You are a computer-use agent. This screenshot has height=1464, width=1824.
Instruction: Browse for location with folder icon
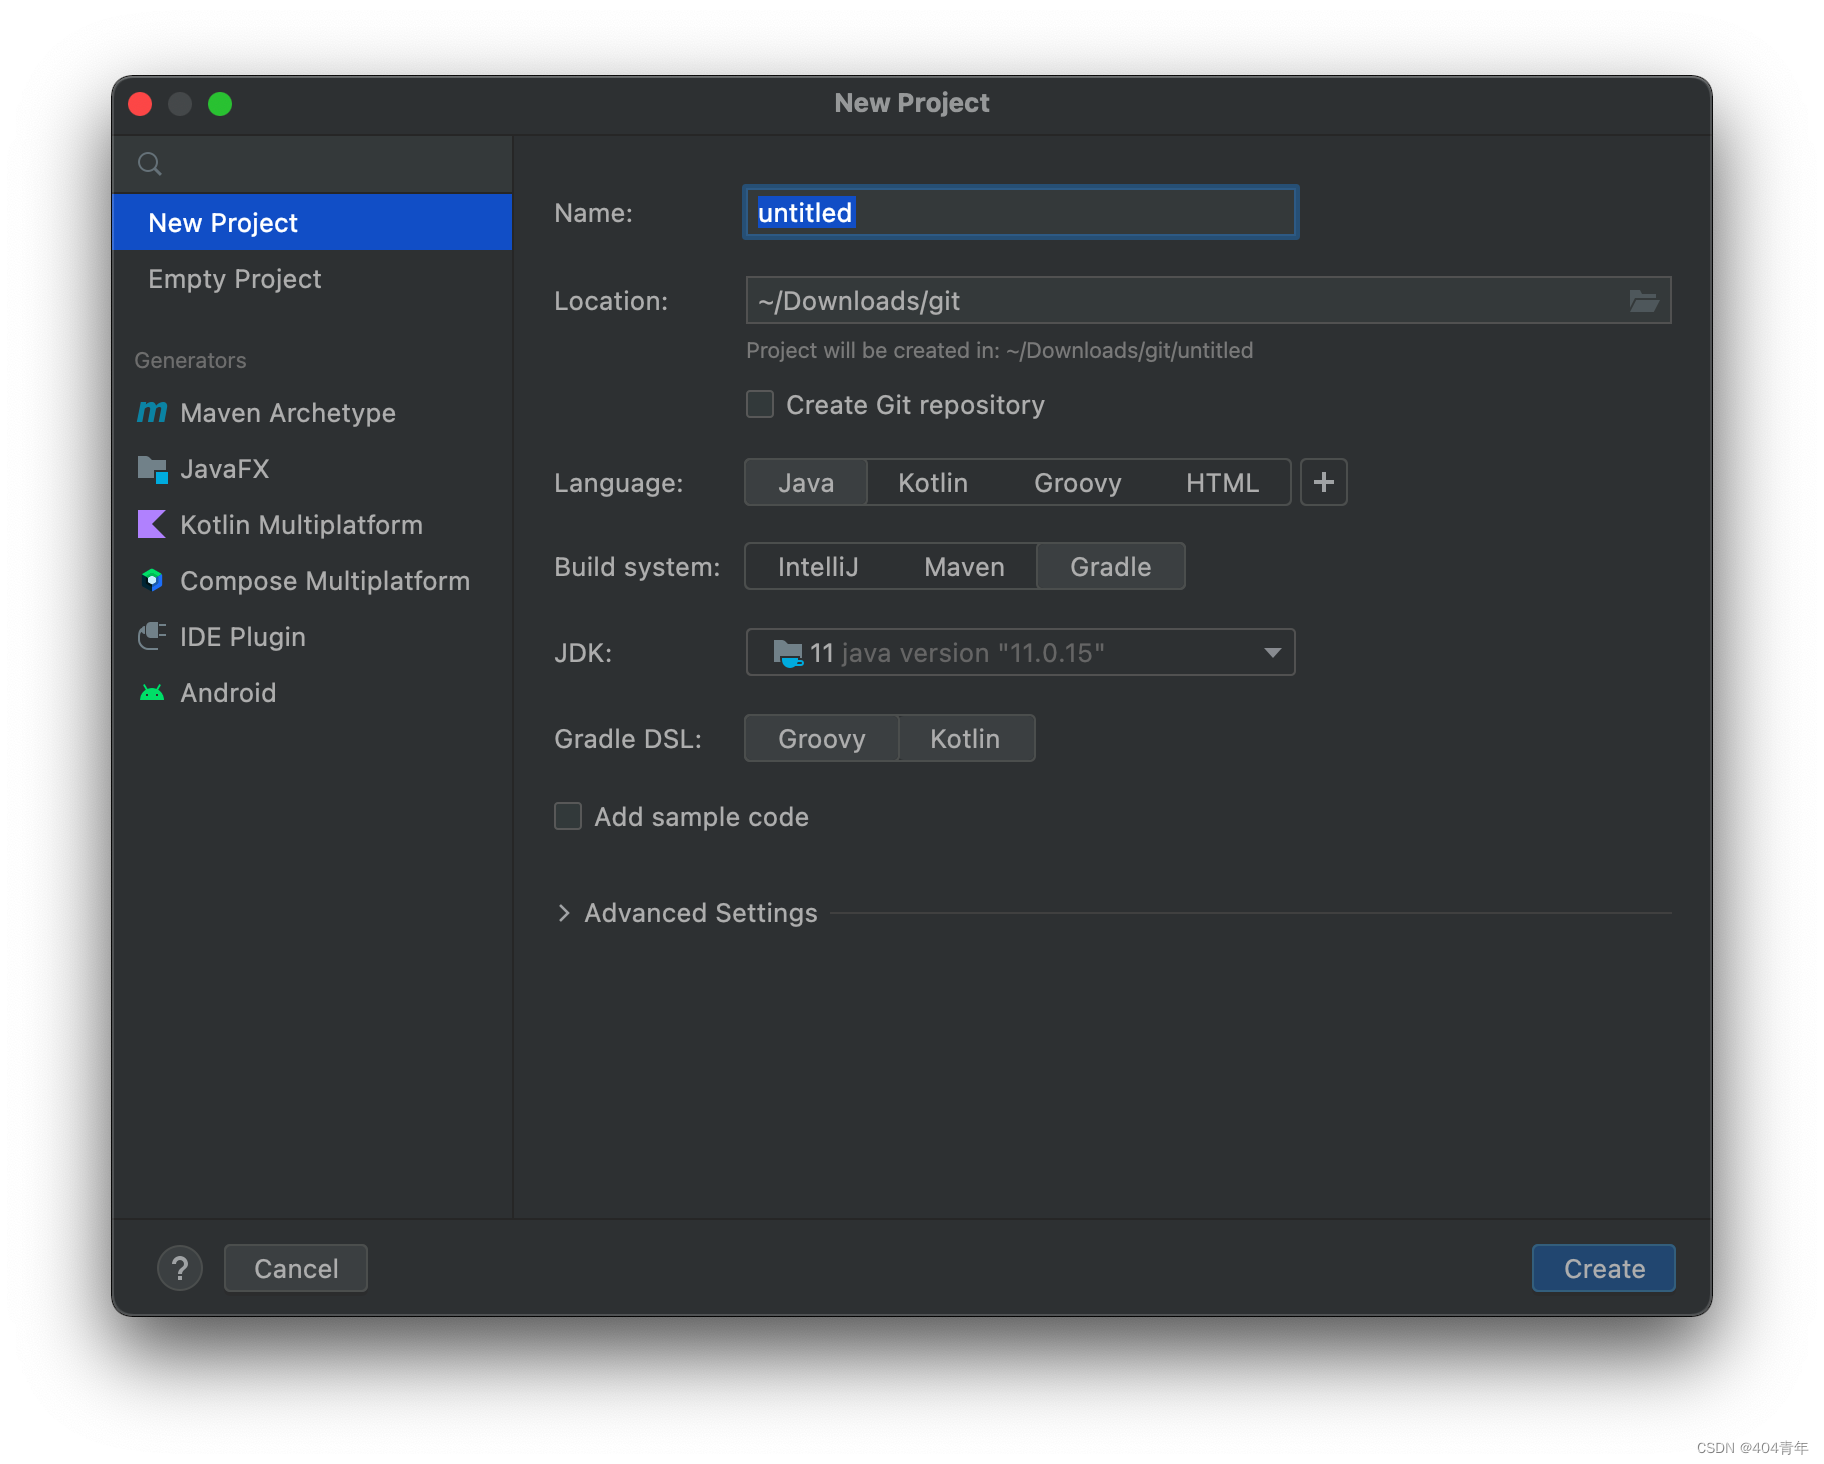pyautogui.click(x=1643, y=300)
